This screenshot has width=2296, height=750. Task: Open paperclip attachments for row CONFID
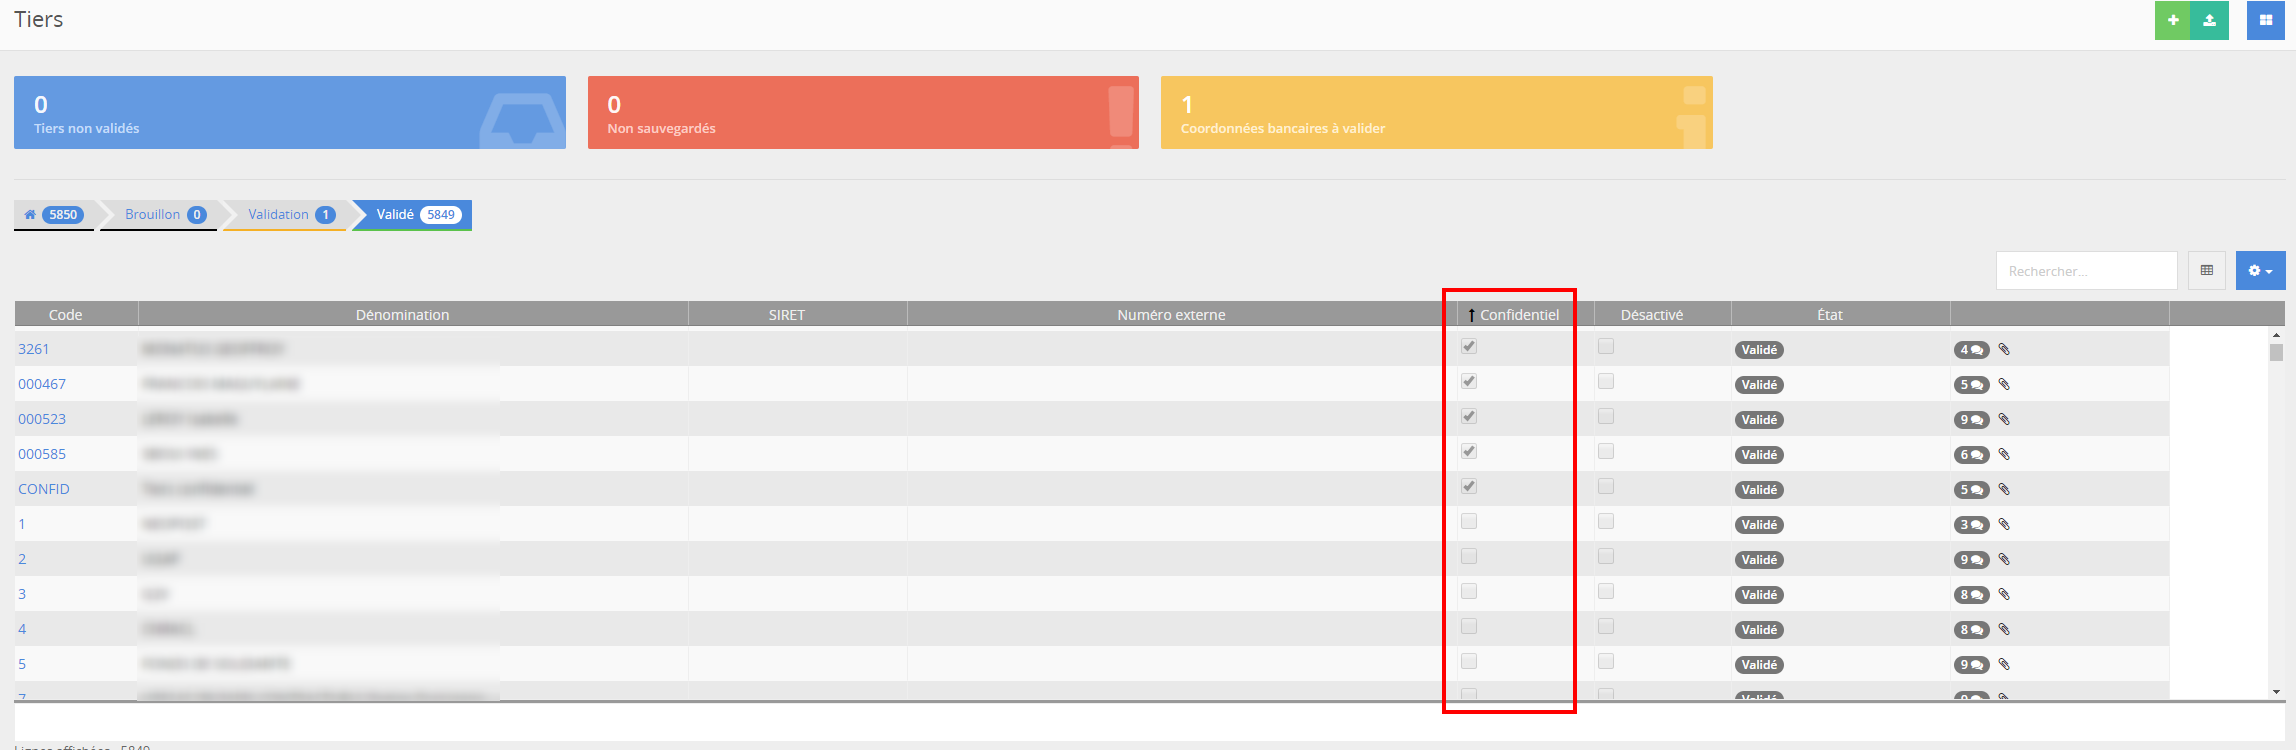2004,490
